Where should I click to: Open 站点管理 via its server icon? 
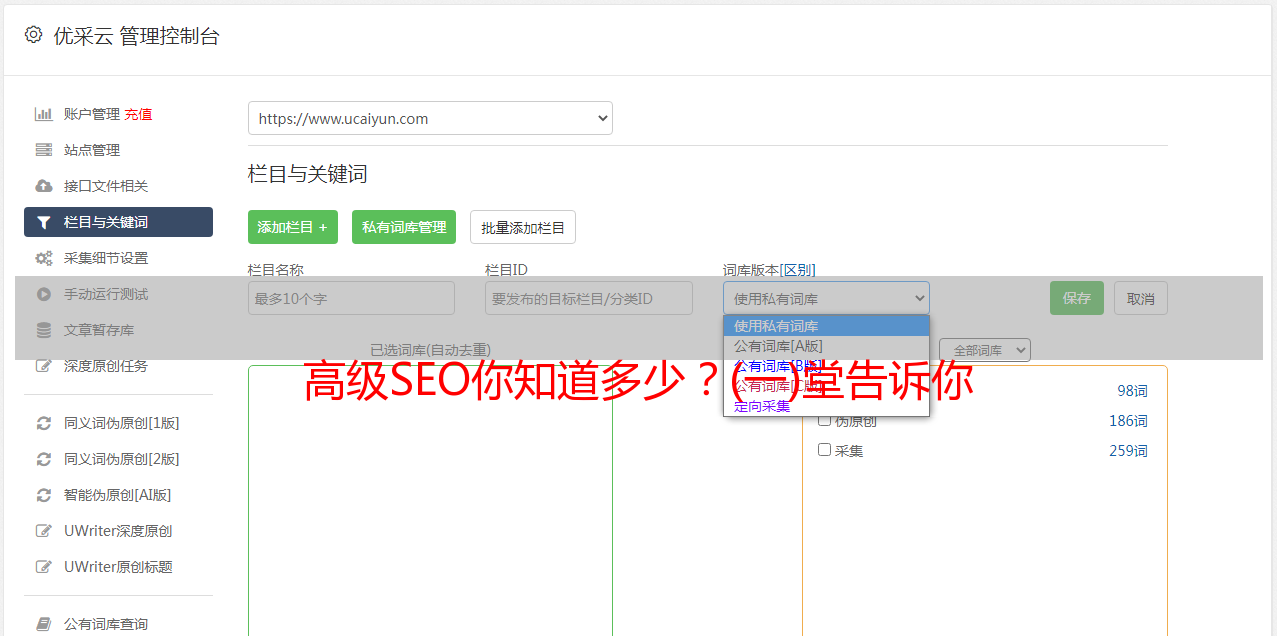coord(43,150)
